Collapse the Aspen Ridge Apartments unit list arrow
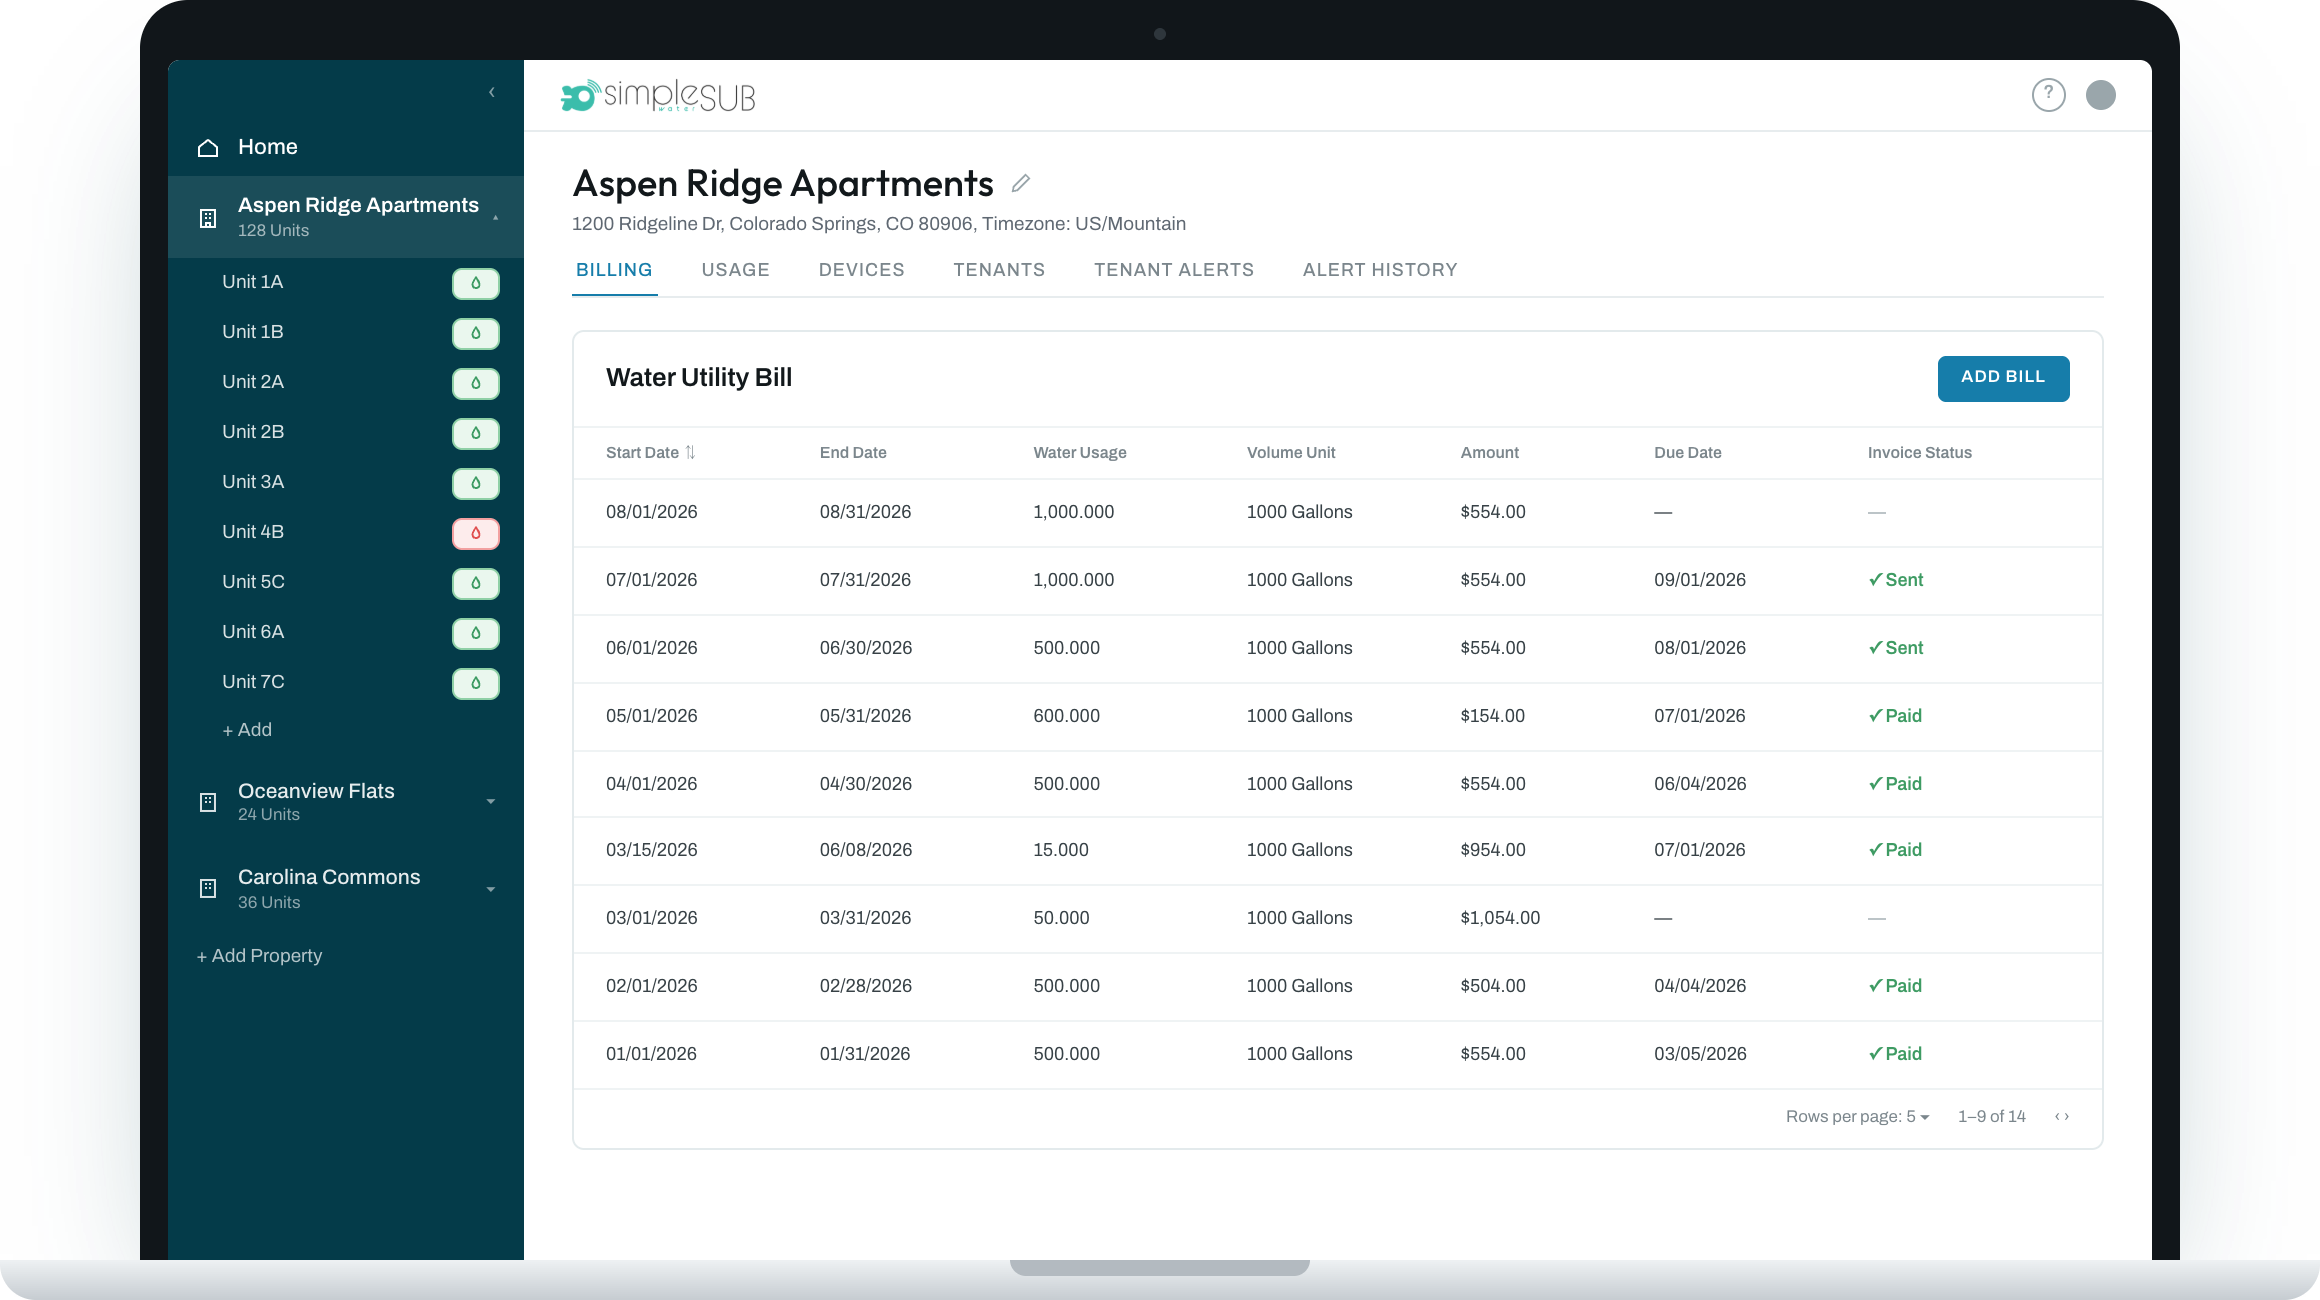This screenshot has width=2320, height=1300. pyautogui.click(x=495, y=218)
